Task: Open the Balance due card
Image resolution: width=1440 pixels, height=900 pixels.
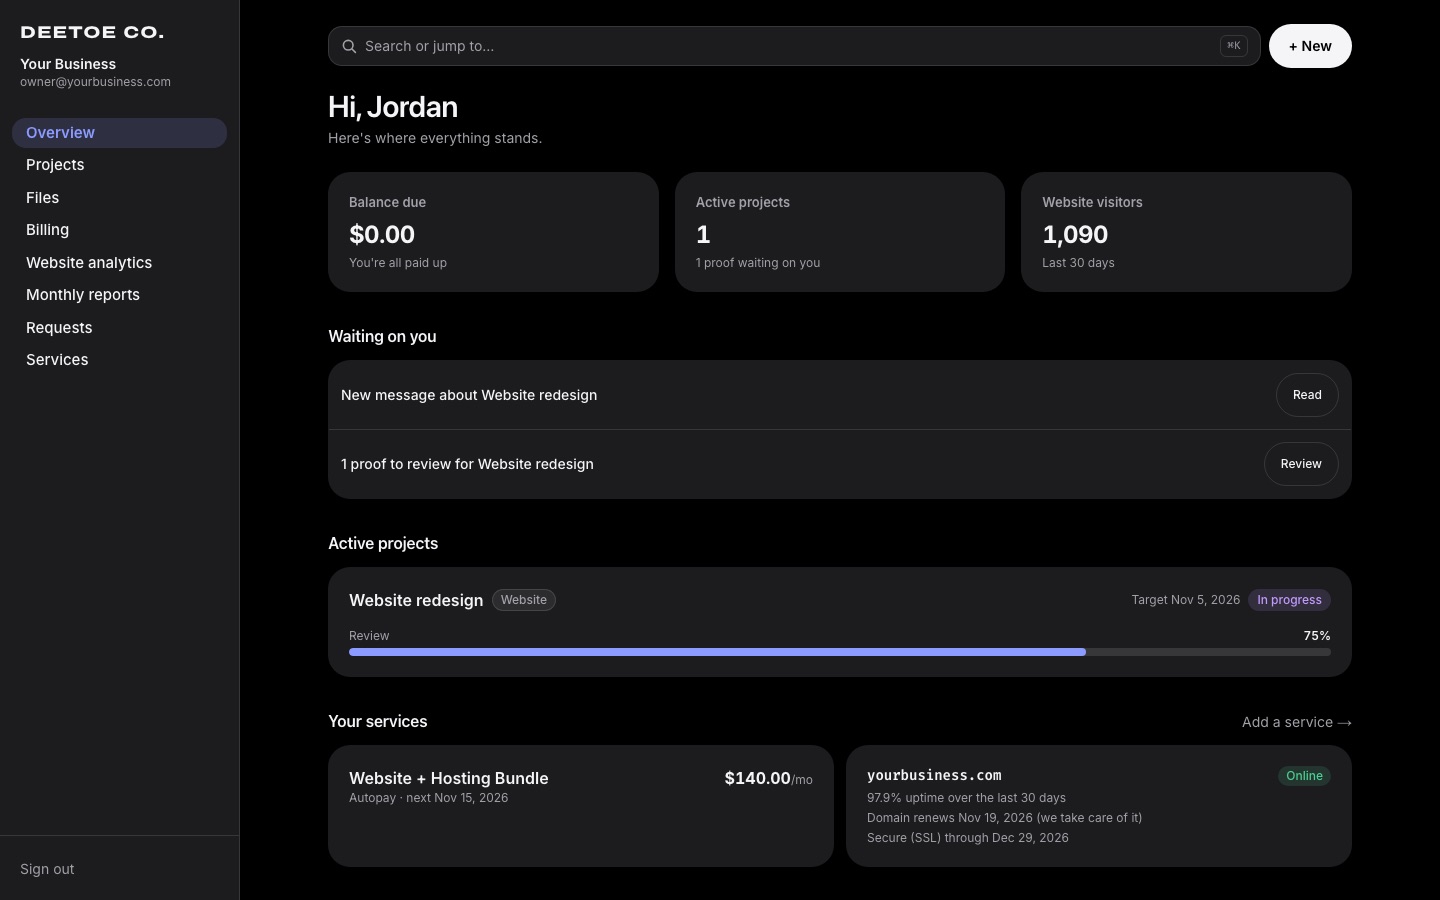Action: 493,232
